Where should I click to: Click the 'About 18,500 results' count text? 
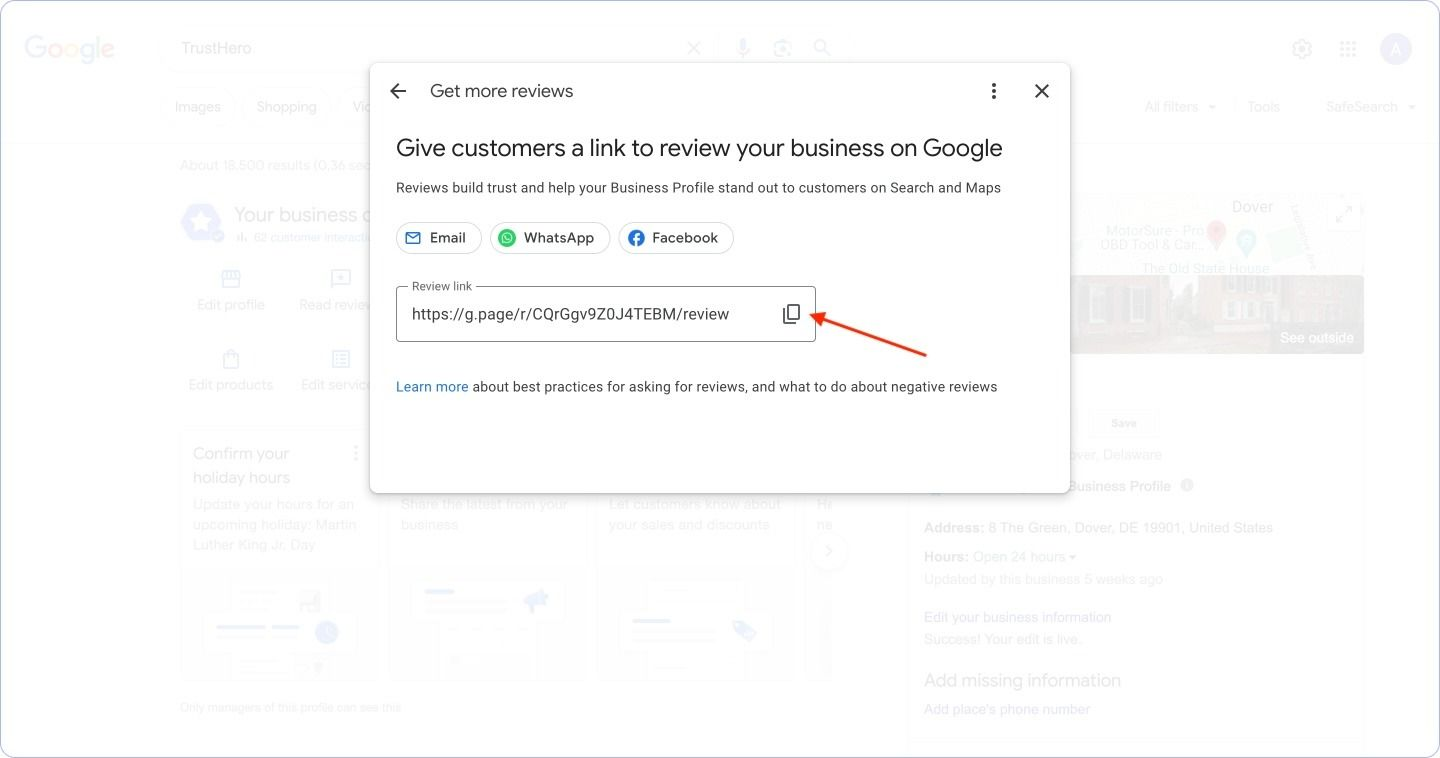click(274, 166)
